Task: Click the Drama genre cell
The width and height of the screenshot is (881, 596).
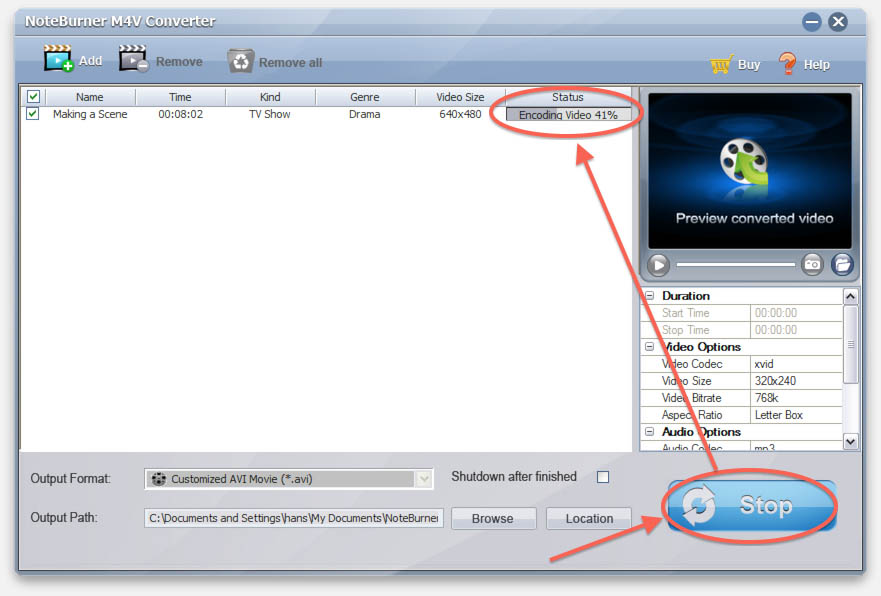Action: tap(365, 114)
